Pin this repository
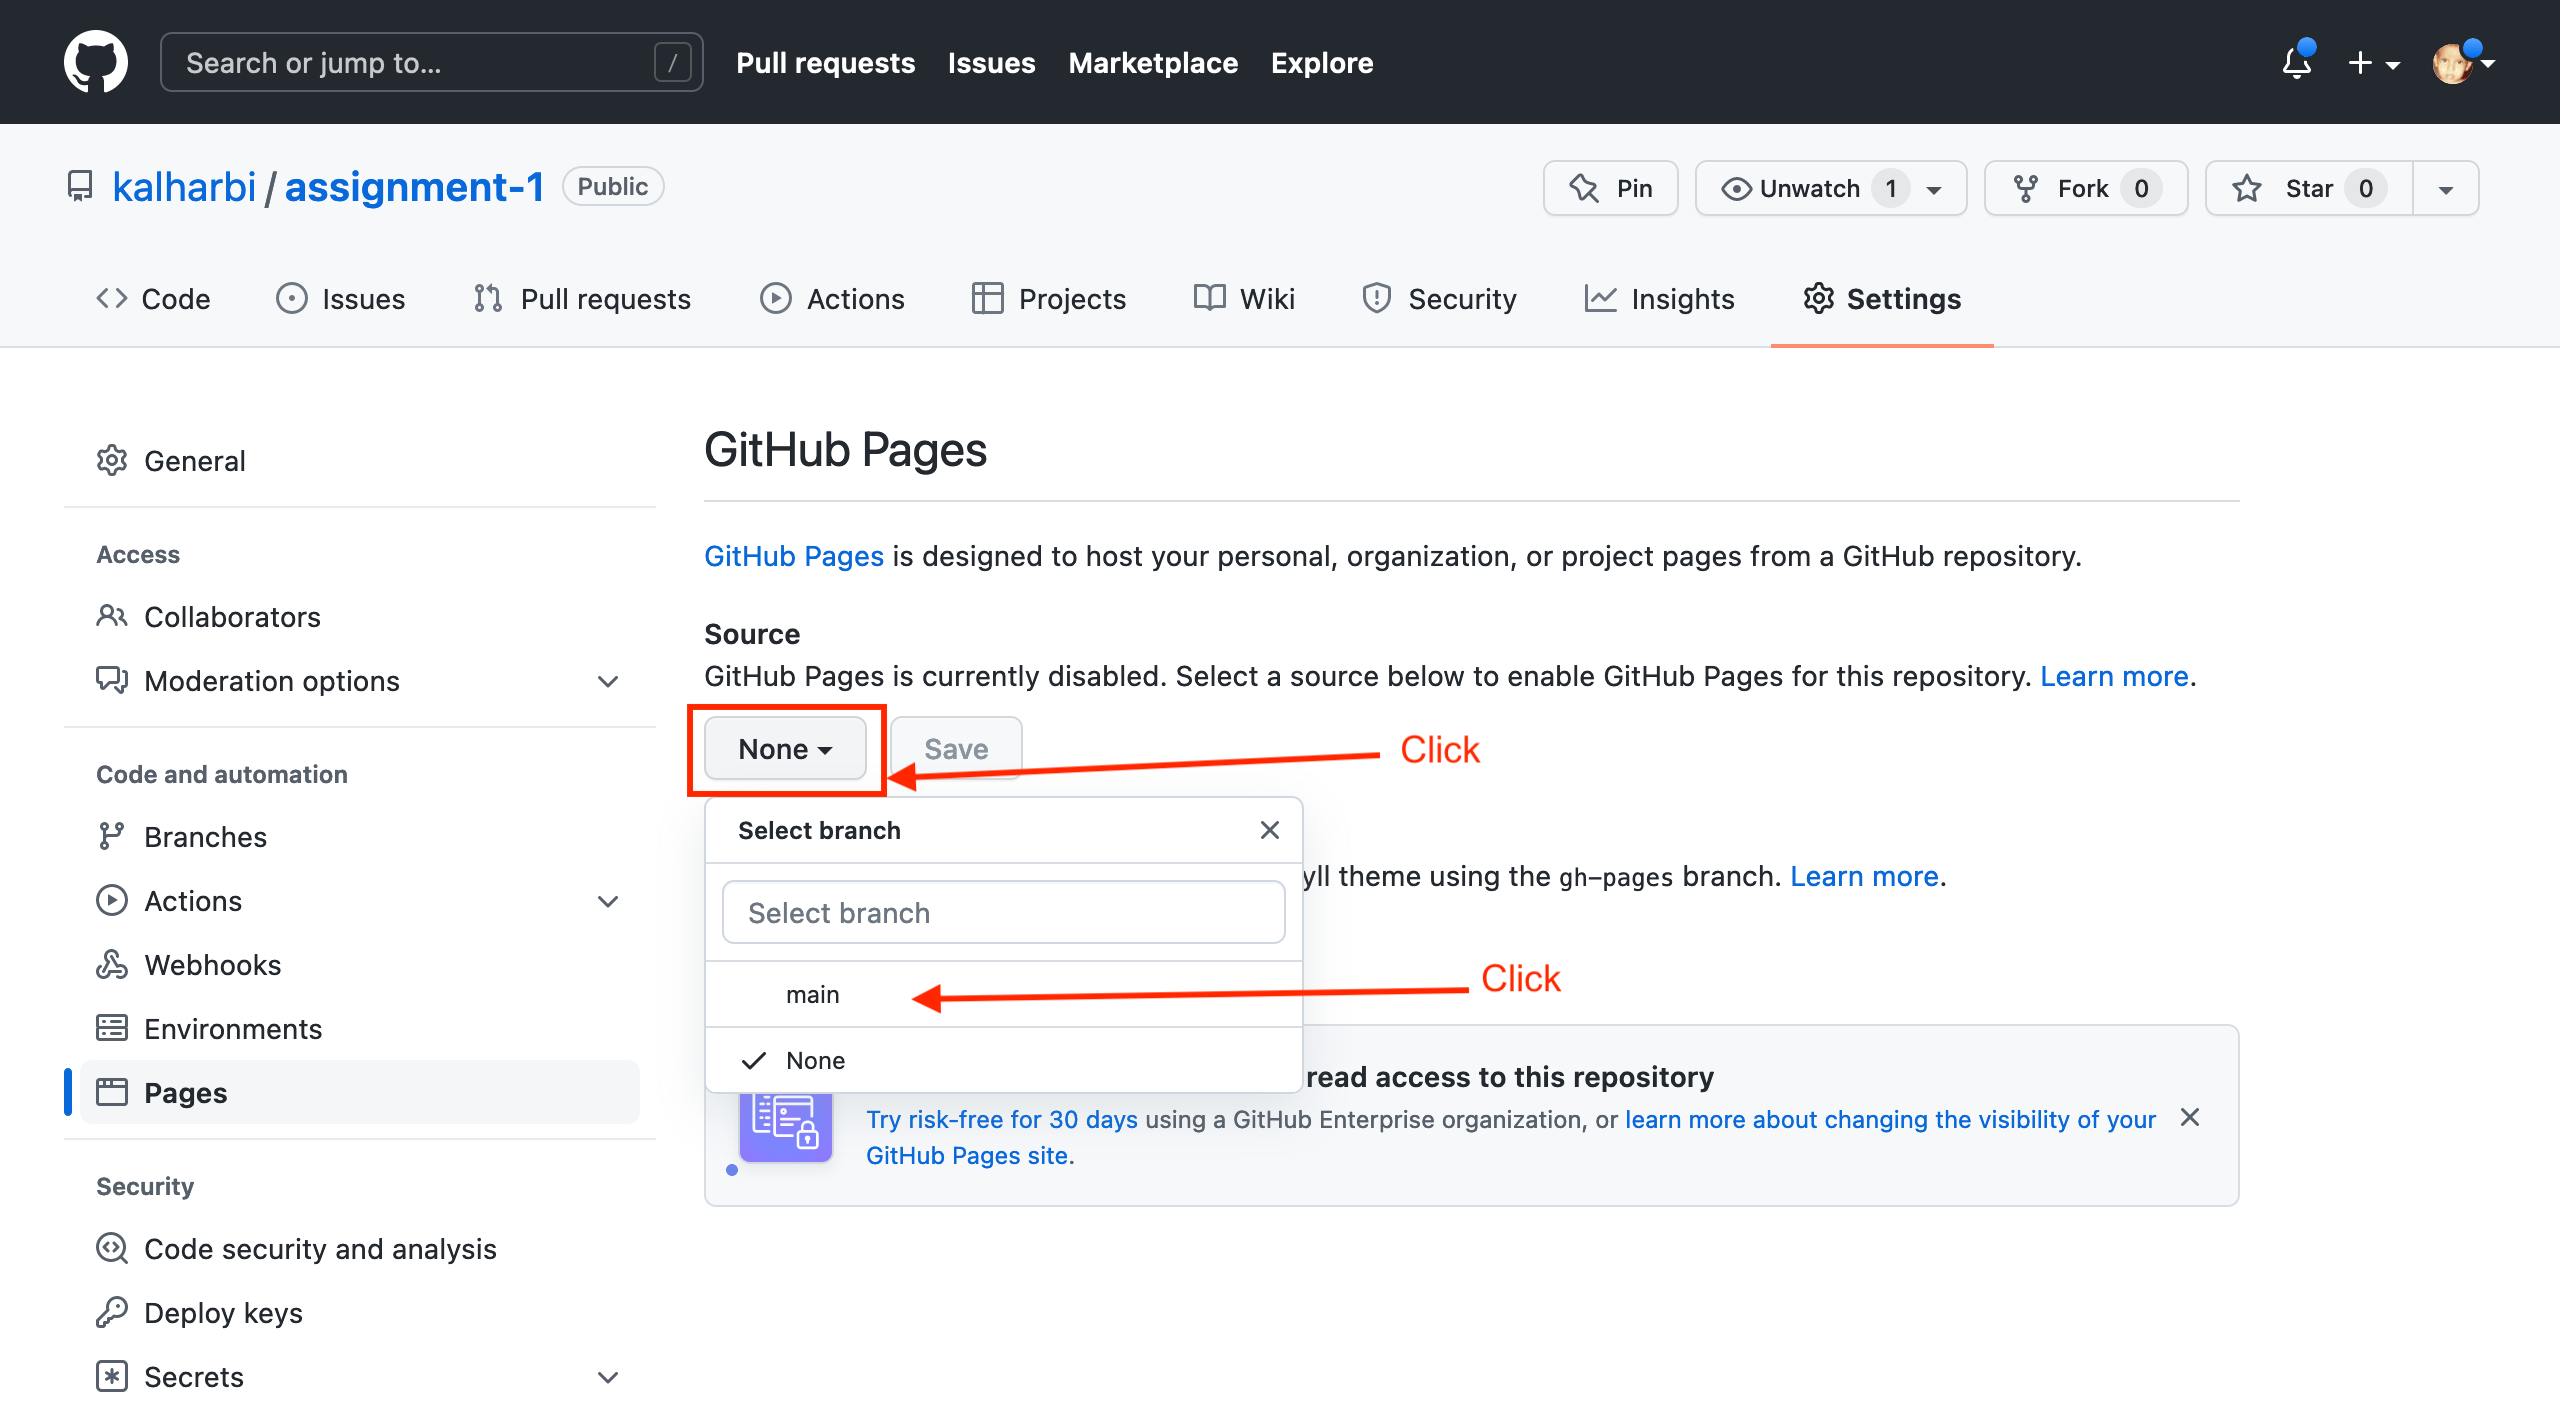2560x1410 pixels. point(1610,188)
